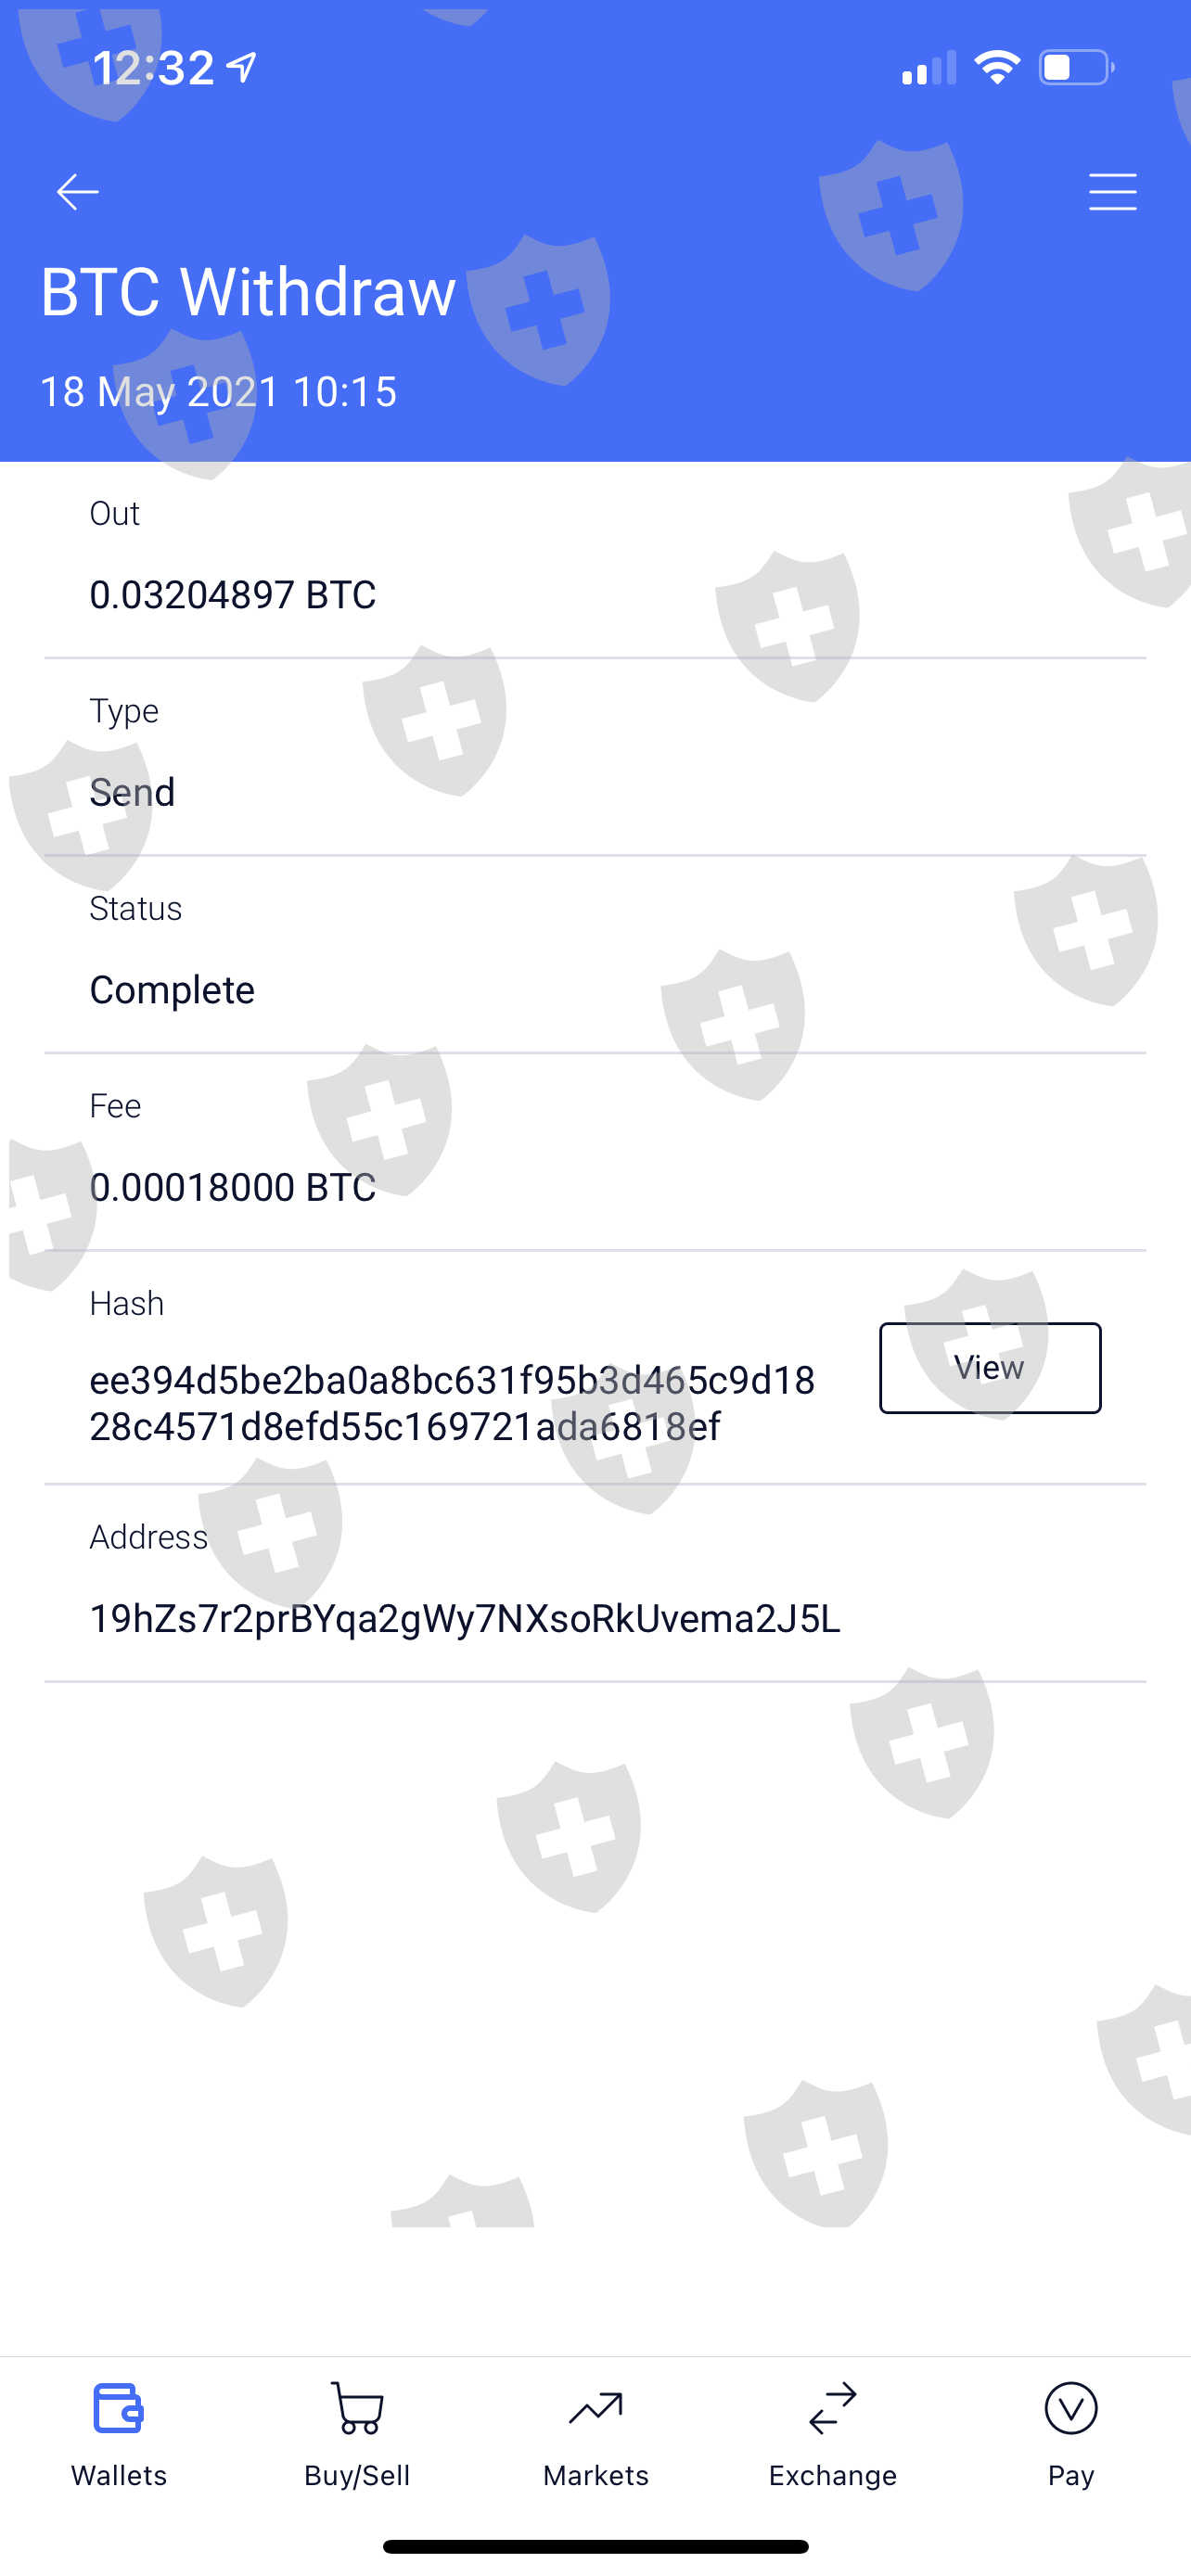Tap the Complete status value
Screen dimensions: 1191x2576
pyautogui.click(x=172, y=990)
